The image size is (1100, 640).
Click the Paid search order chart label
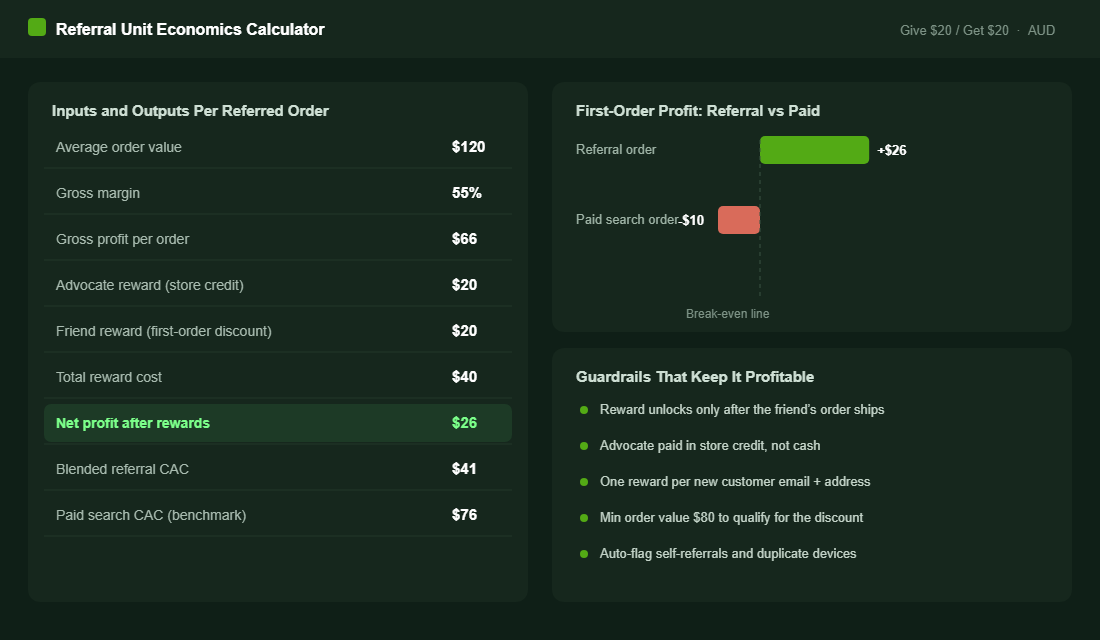click(x=627, y=220)
